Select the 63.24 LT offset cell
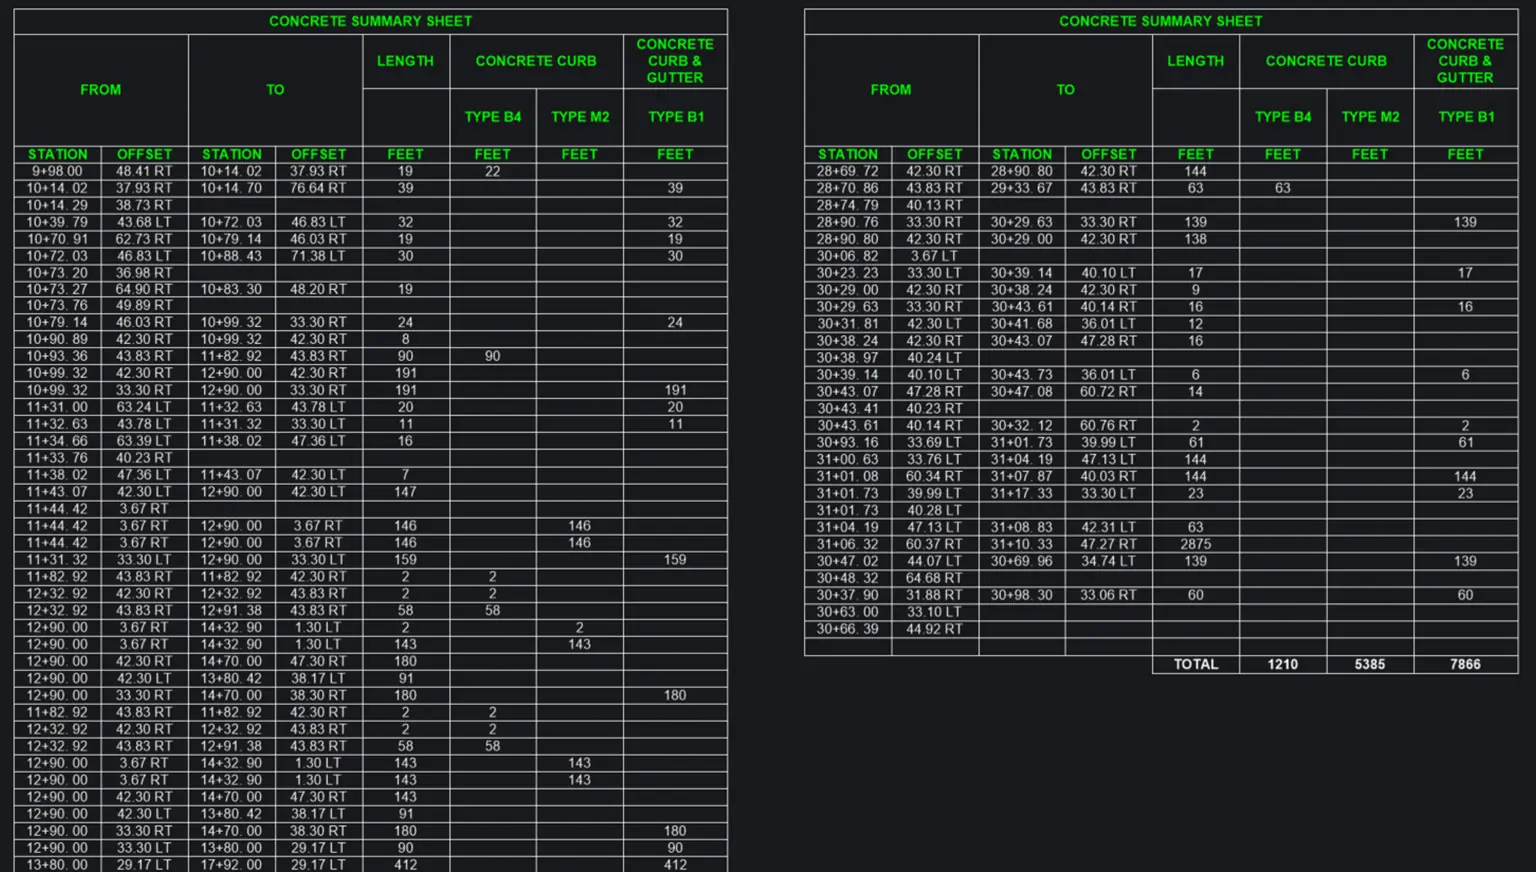 144,407
